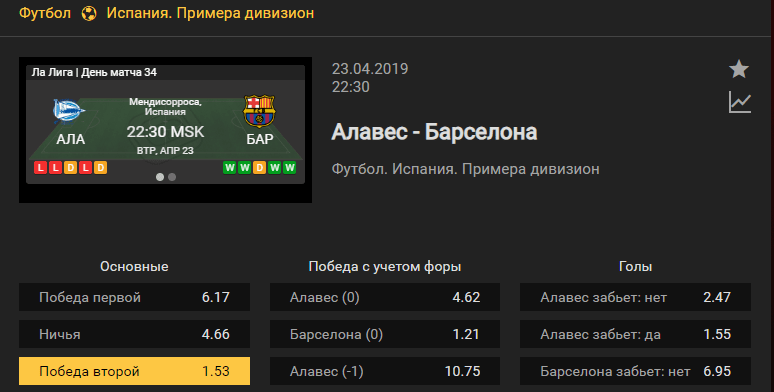Open Испания. Примера дивизион breadcrumb link

tap(210, 13)
